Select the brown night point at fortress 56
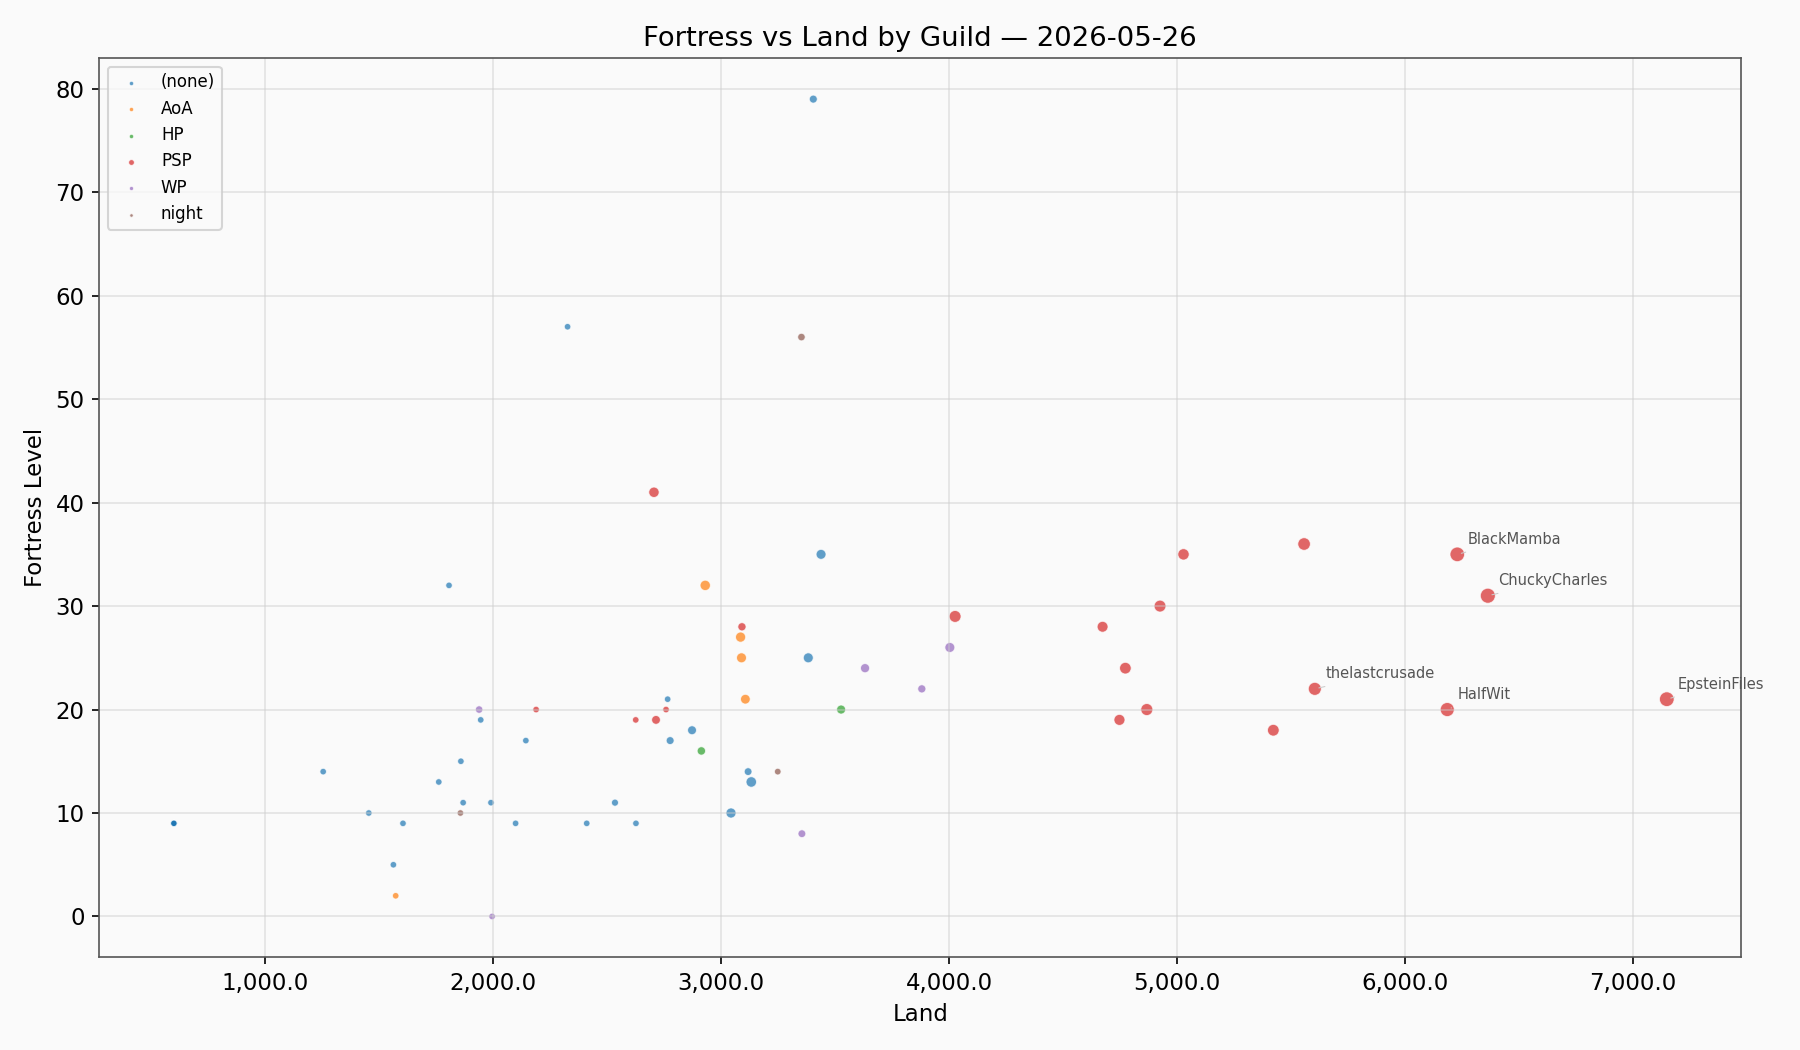The image size is (1800, 1050). [801, 337]
